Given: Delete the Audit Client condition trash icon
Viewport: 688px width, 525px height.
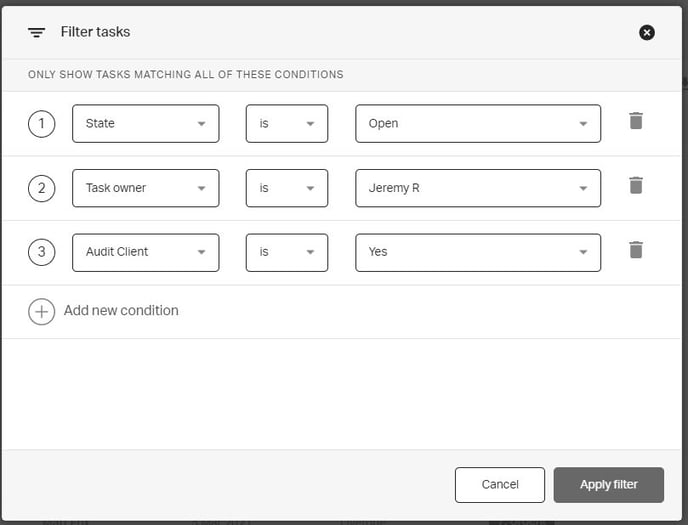Looking at the screenshot, I should coord(635,249).
